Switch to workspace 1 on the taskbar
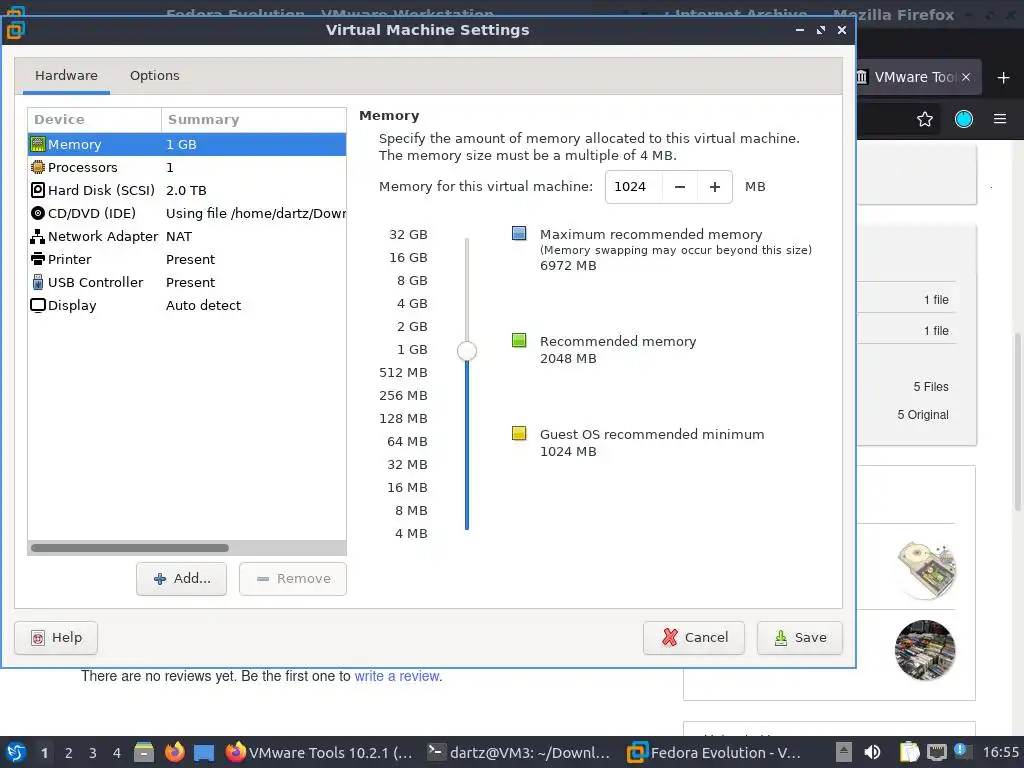The width and height of the screenshot is (1024, 768). click(x=44, y=753)
